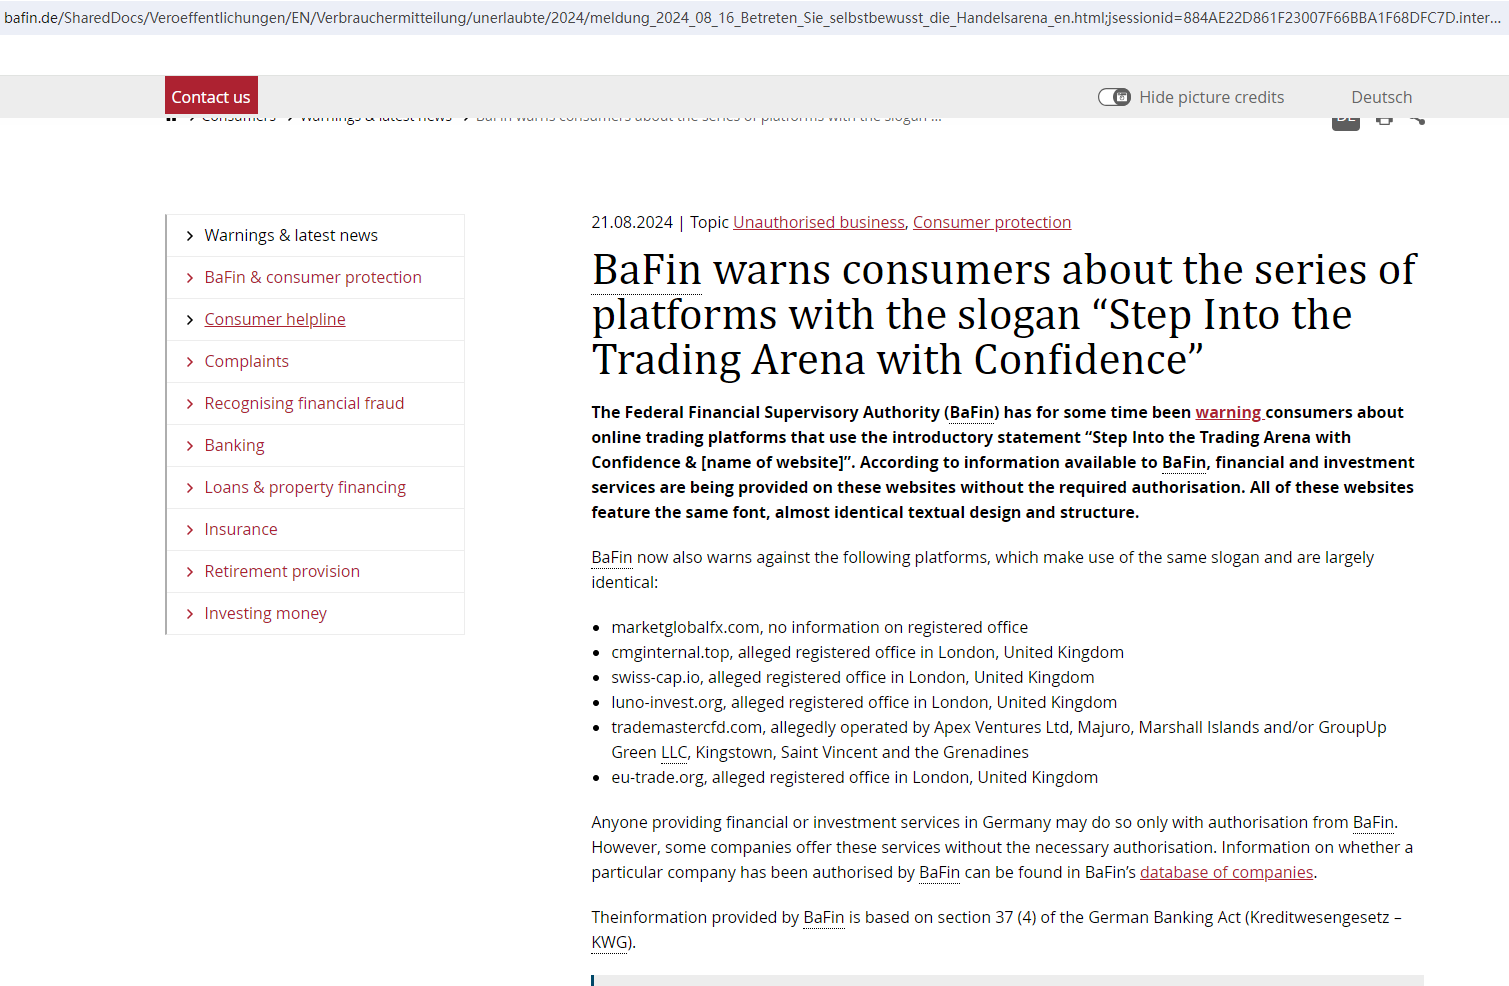Click the chevron icon beside Investing money
Viewport: 1509px width, 986px height.
pyautogui.click(x=189, y=614)
